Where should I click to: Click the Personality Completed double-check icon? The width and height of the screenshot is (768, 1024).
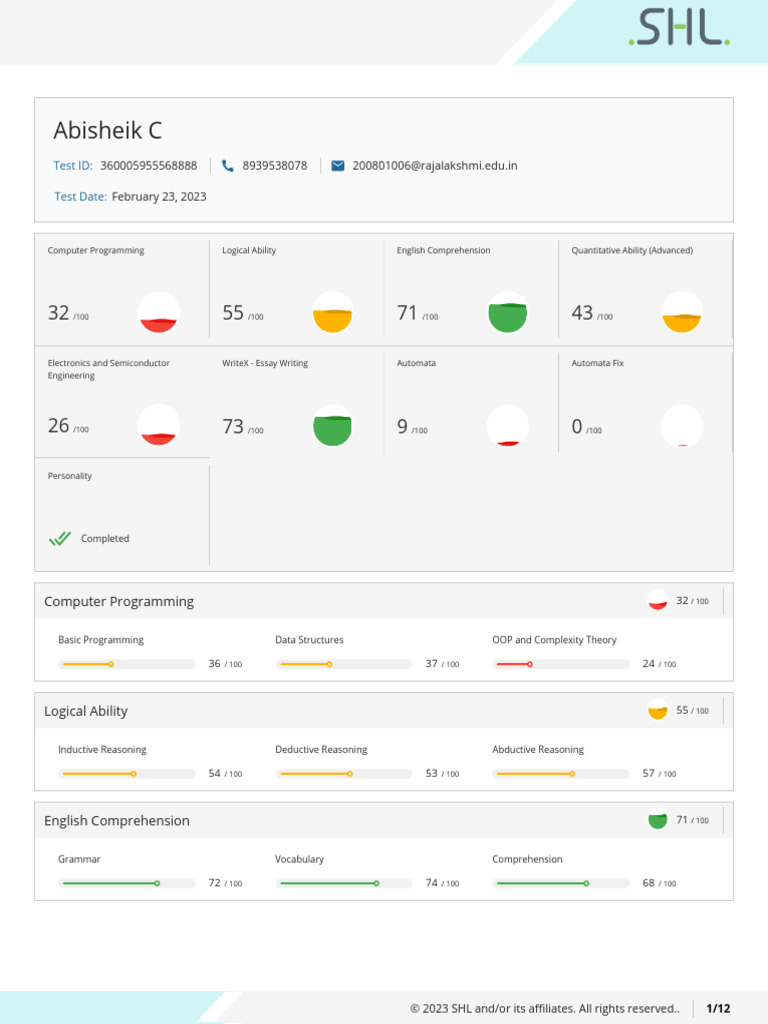60,538
